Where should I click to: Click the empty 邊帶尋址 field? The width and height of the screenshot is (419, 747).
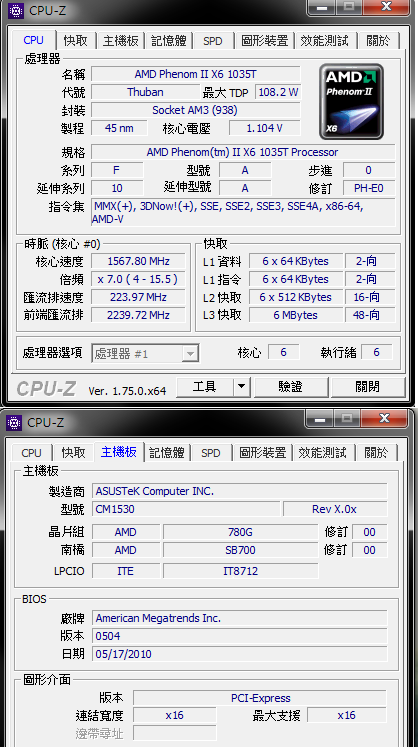coord(175,733)
